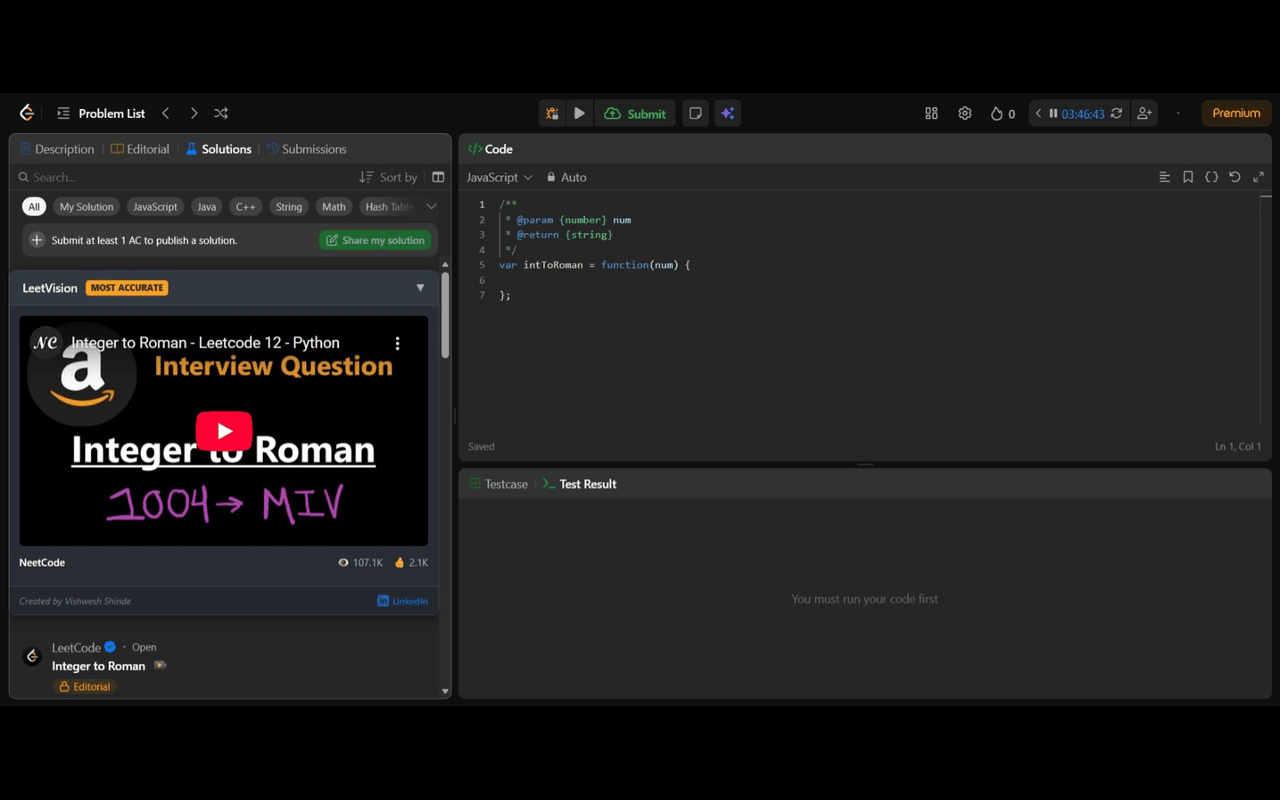
Task: Click the curly braces icon in editor
Action: [x=1211, y=177]
